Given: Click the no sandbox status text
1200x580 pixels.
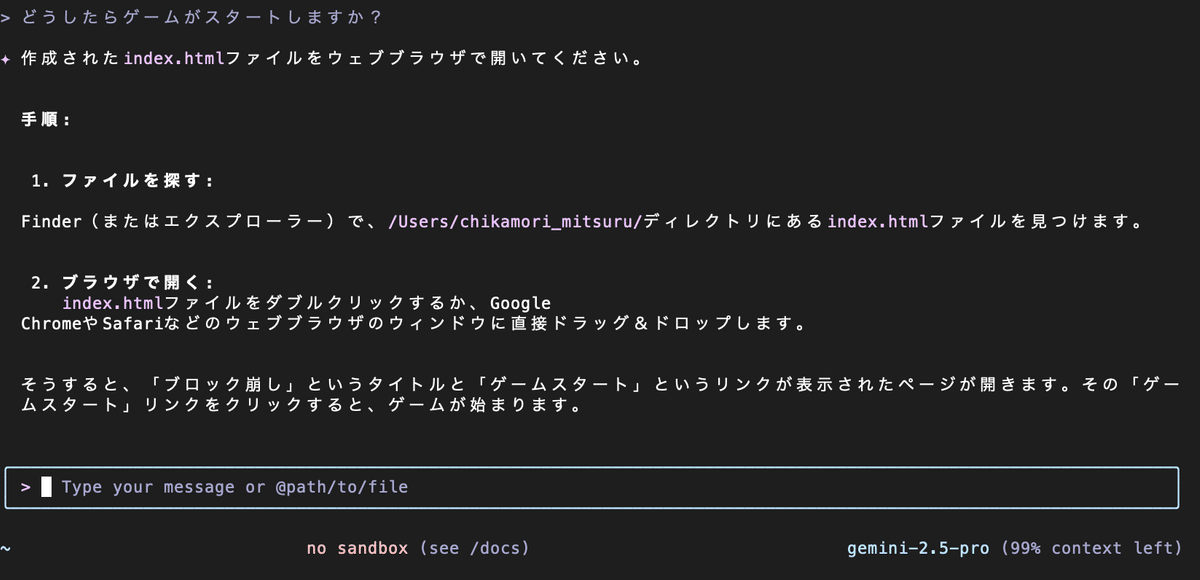Looking at the screenshot, I should pos(358,549).
